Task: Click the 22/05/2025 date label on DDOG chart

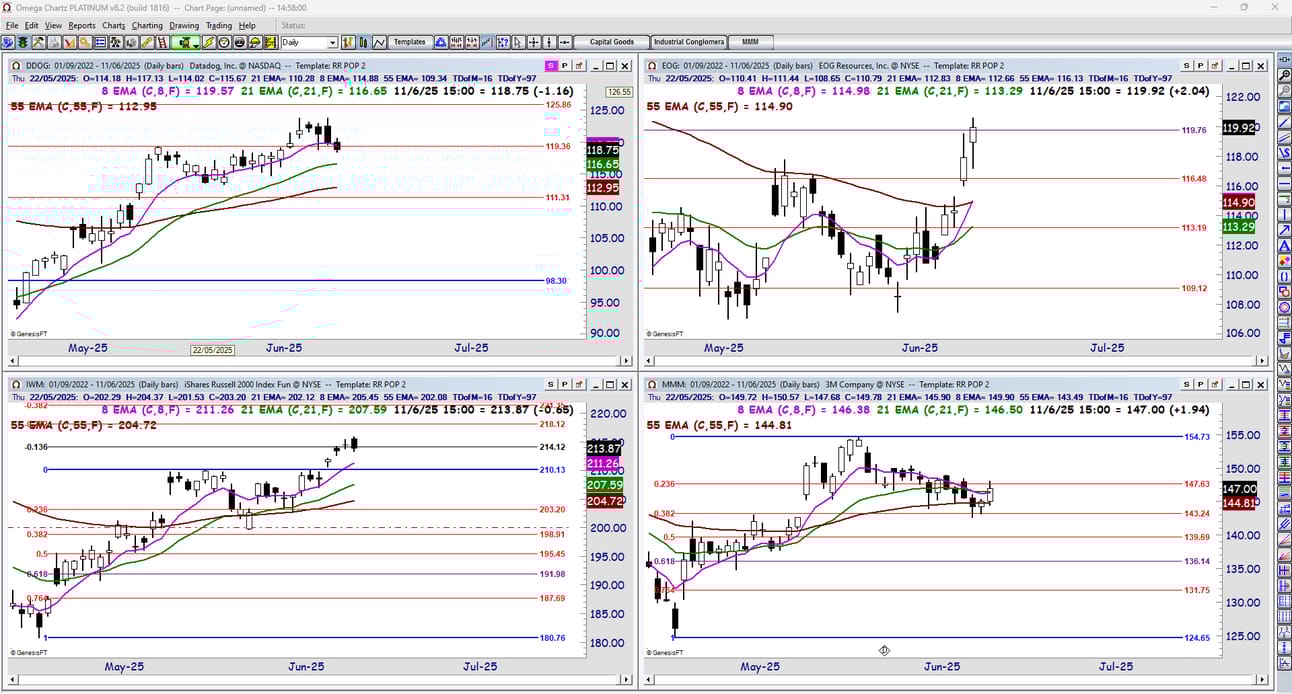Action: click(212, 350)
